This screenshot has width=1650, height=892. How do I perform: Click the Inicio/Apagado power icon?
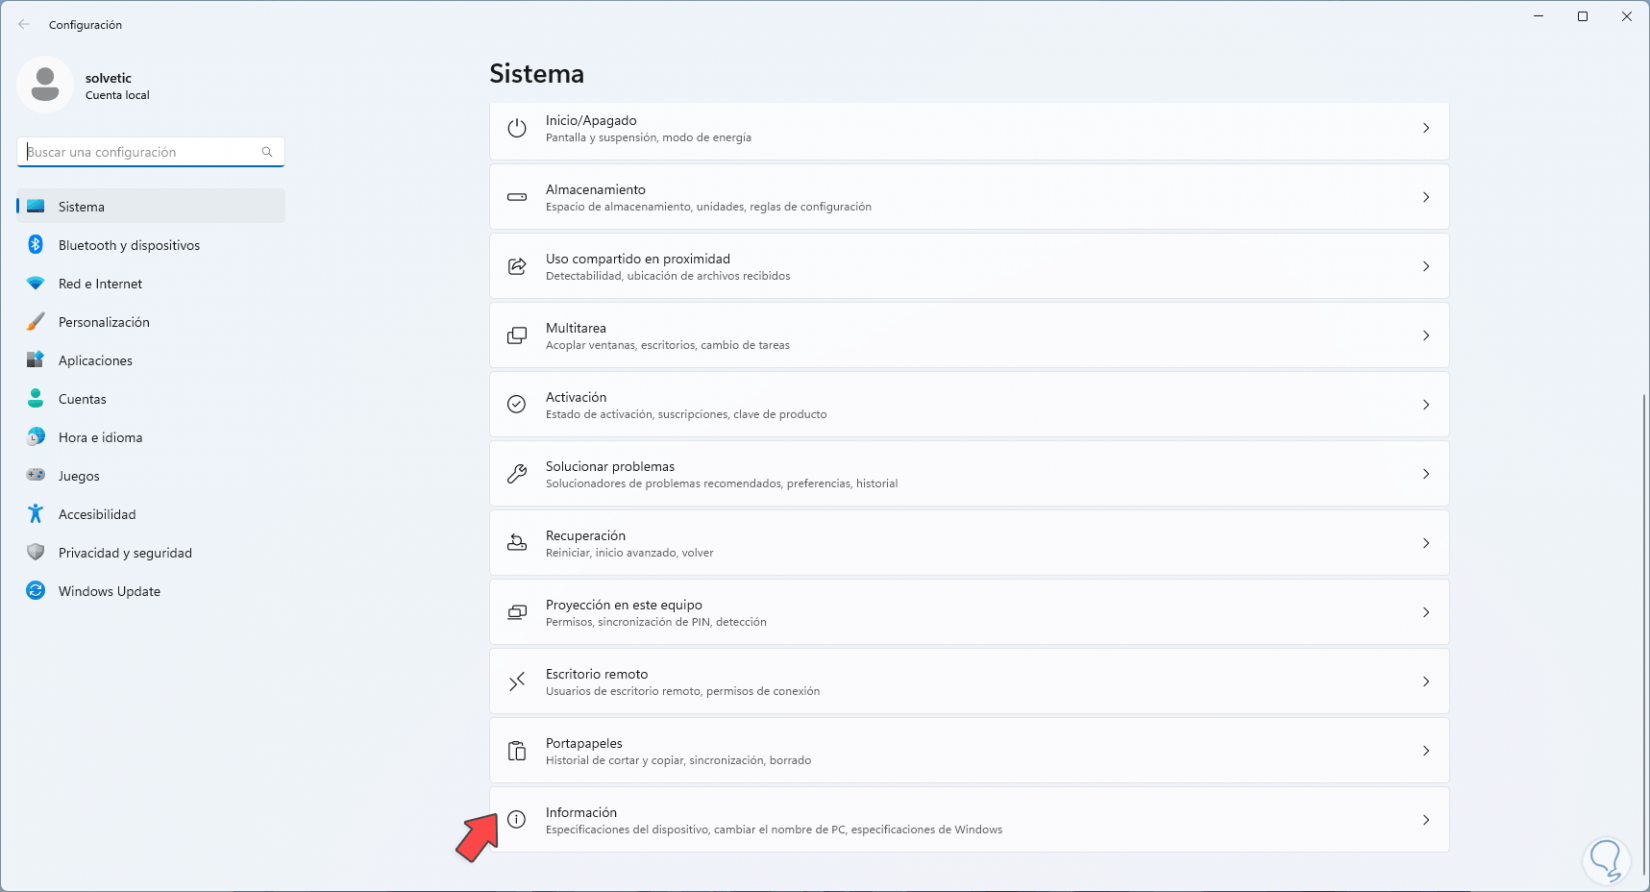click(517, 128)
